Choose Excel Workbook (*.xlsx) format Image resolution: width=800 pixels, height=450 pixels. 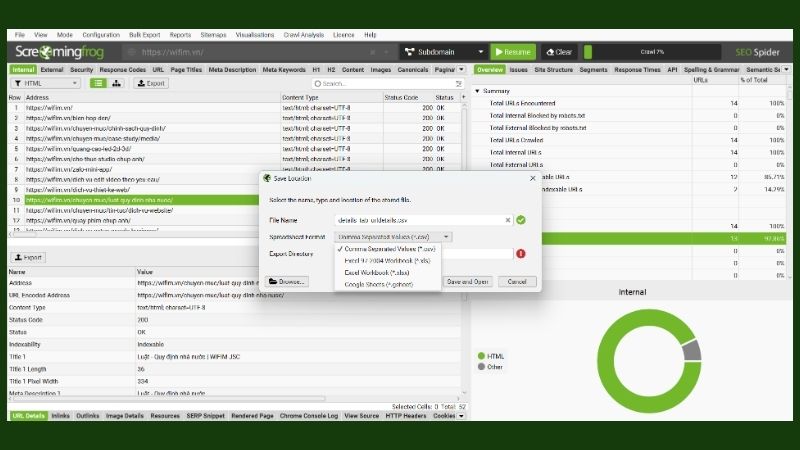[377, 272]
